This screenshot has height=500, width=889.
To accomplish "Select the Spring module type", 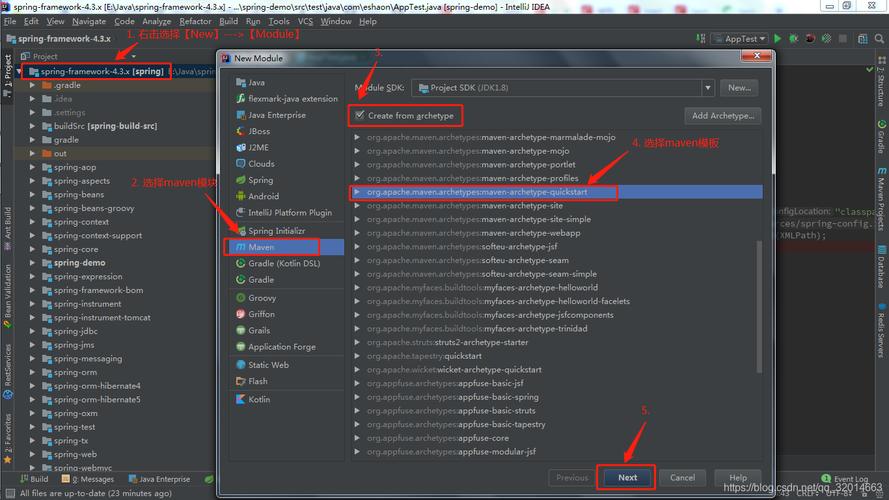I will 254,180.
